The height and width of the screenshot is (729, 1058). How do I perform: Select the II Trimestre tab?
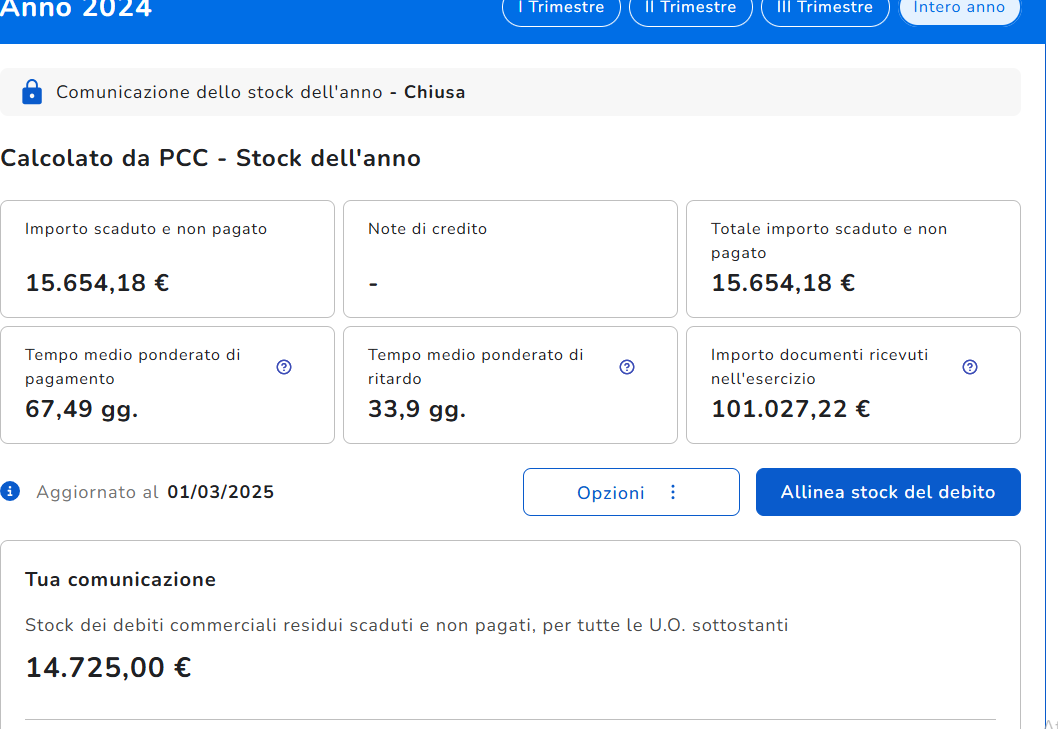pos(690,9)
